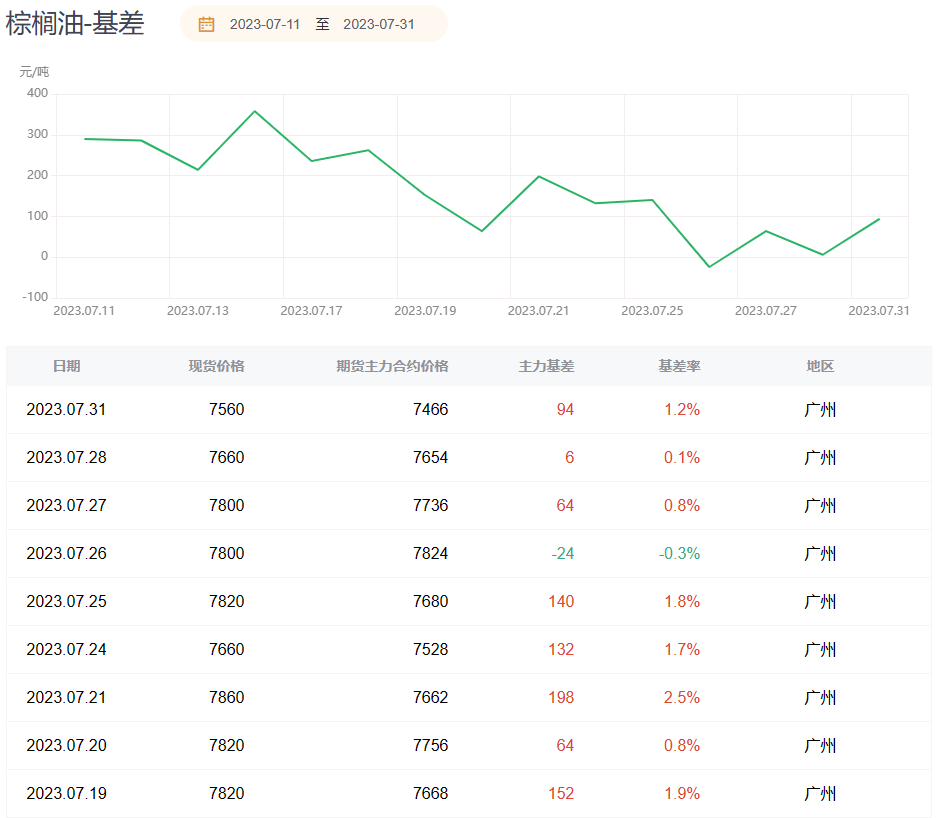The image size is (943, 818).
Task: Click futures price 7466 cell
Action: point(431,410)
